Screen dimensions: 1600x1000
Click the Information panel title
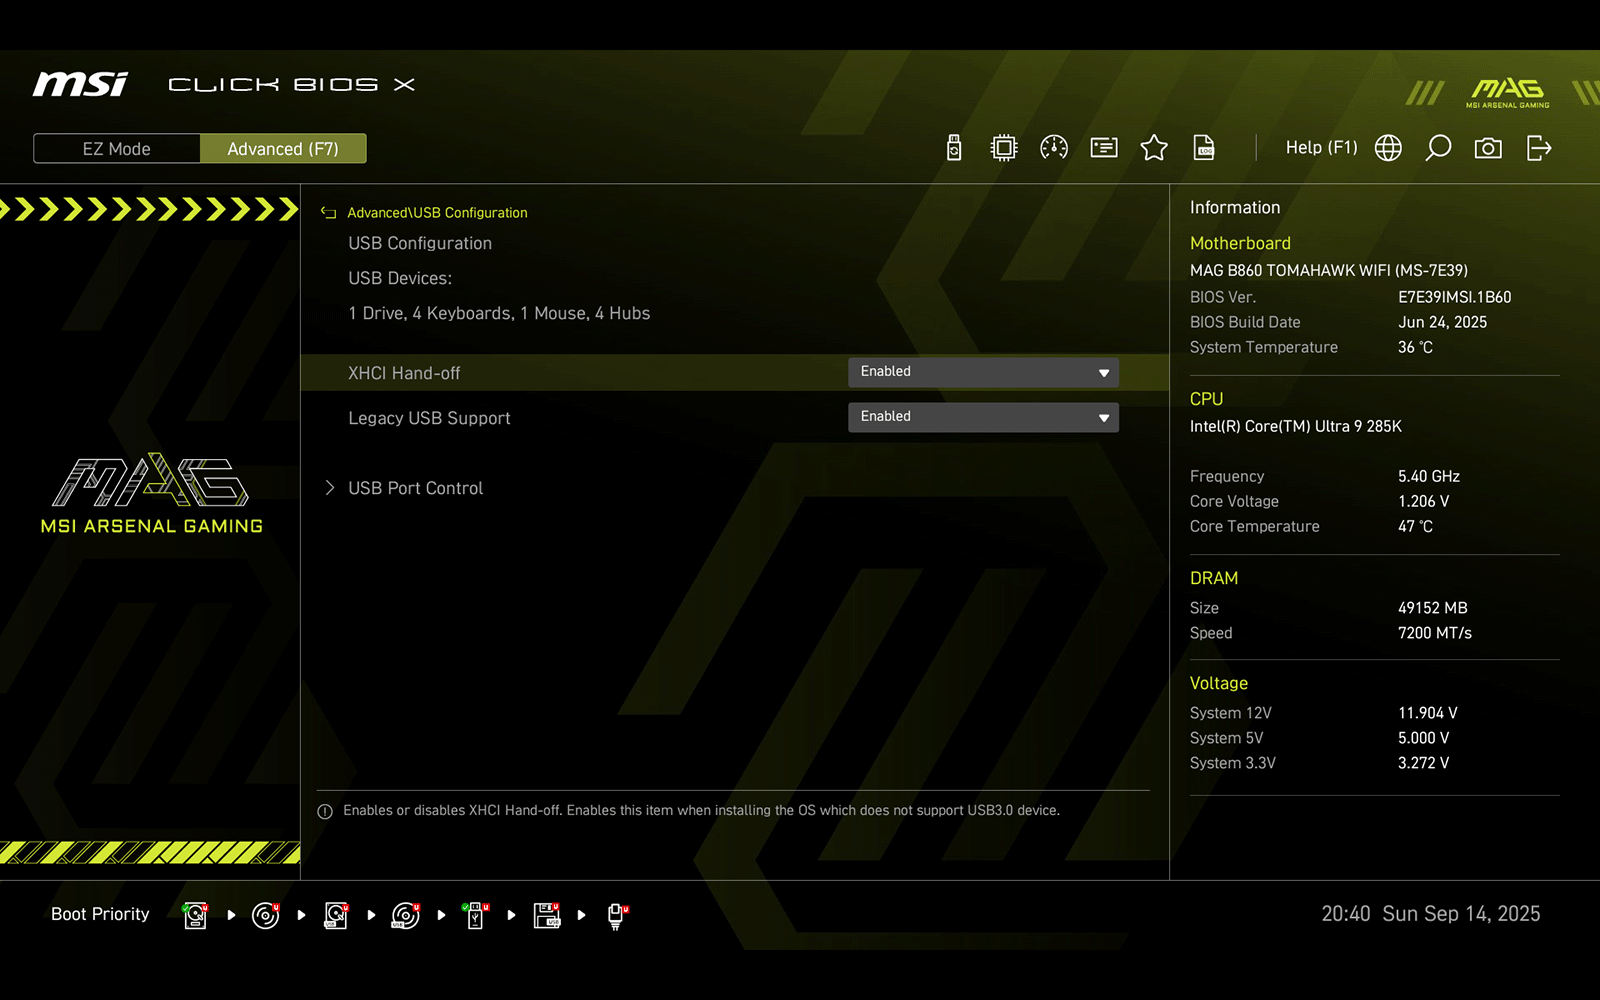1235,207
